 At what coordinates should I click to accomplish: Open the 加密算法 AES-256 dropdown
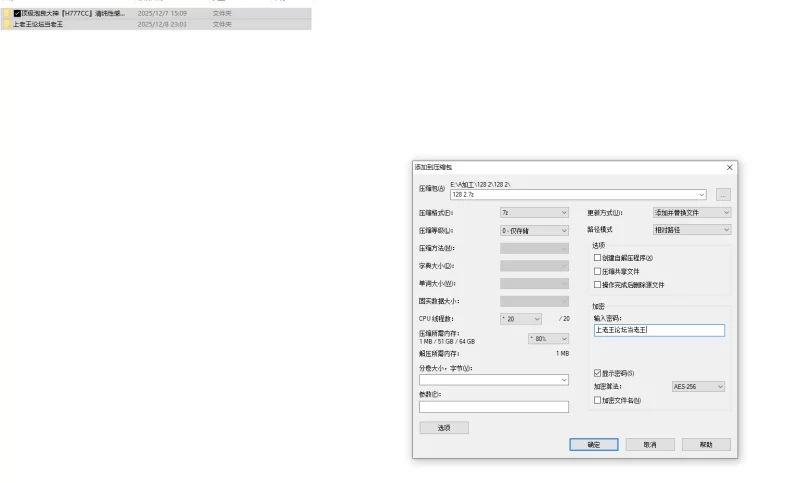point(698,387)
